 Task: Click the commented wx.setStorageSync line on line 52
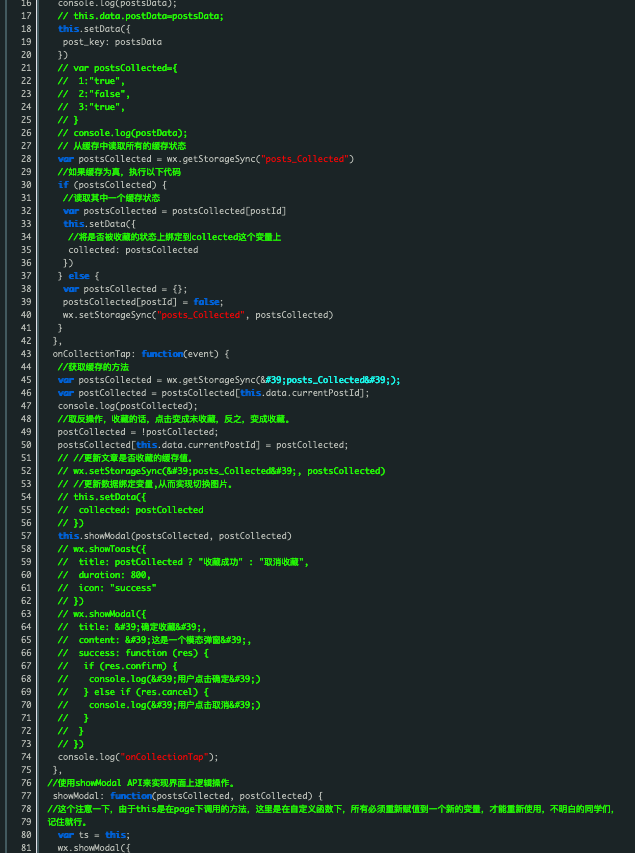coord(221,471)
